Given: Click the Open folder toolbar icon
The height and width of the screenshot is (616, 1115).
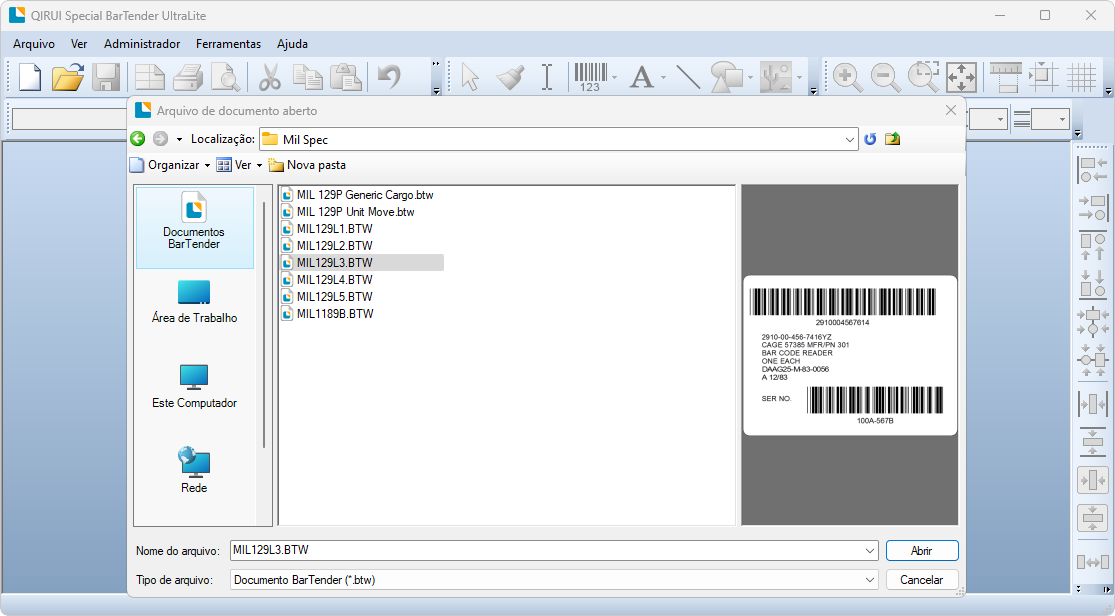Looking at the screenshot, I should (x=68, y=77).
